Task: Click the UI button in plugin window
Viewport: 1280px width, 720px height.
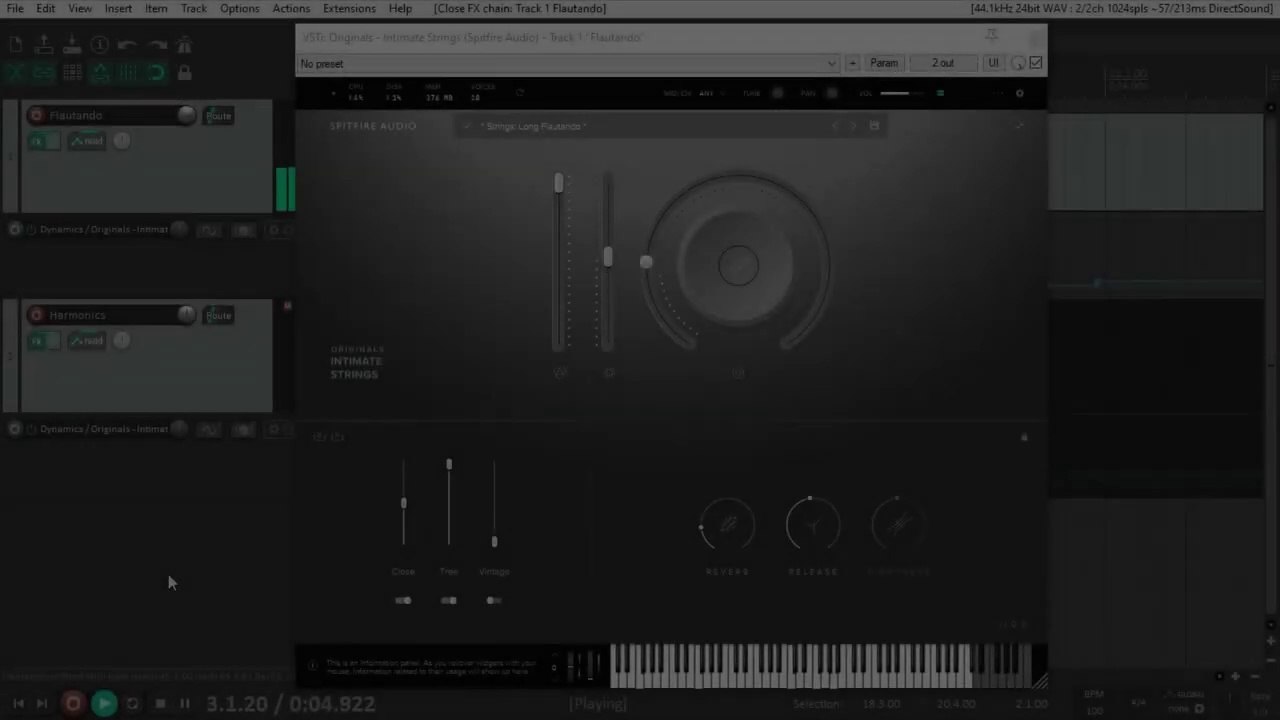Action: (x=993, y=63)
